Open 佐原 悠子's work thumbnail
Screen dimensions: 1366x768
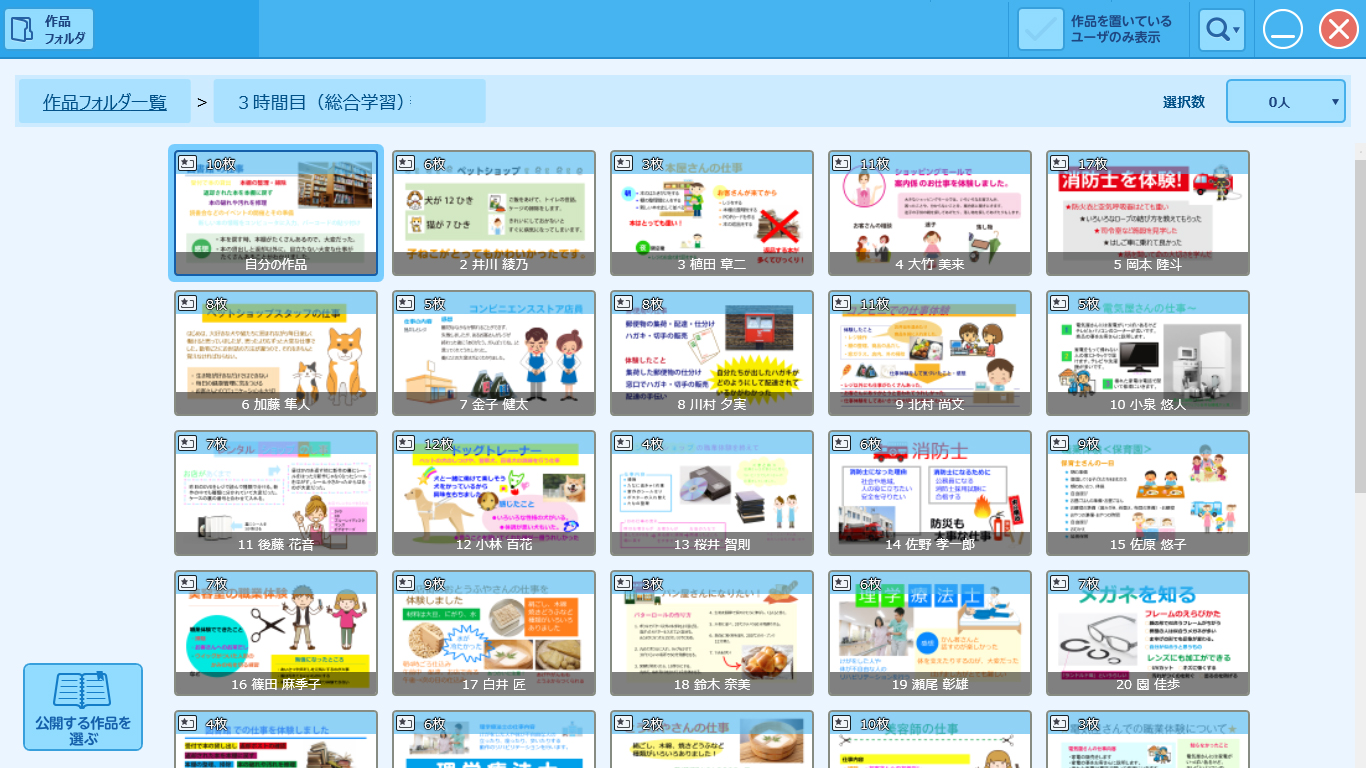[x=1148, y=493]
